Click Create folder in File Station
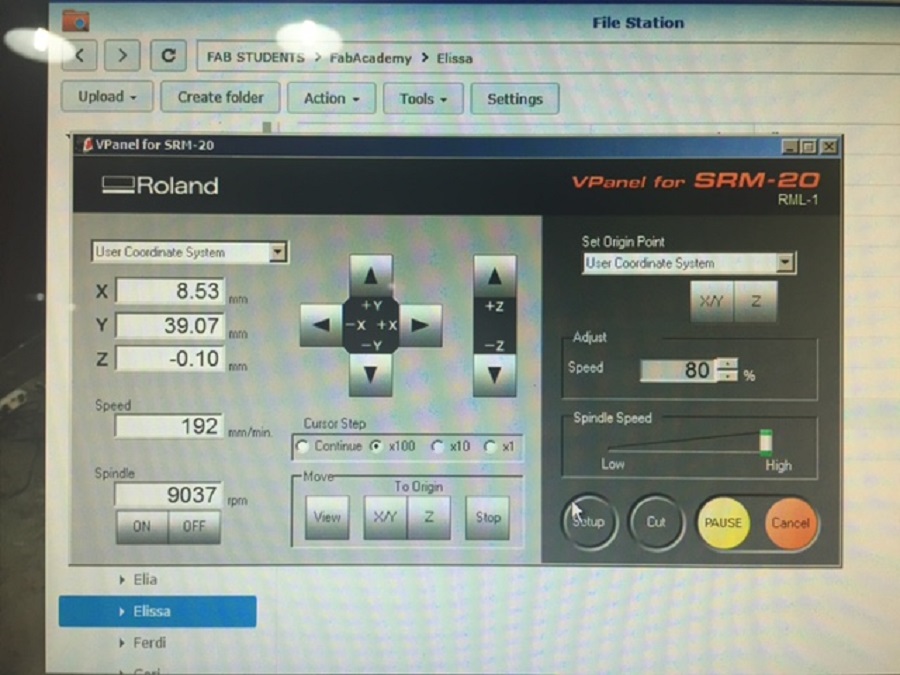 [x=220, y=97]
